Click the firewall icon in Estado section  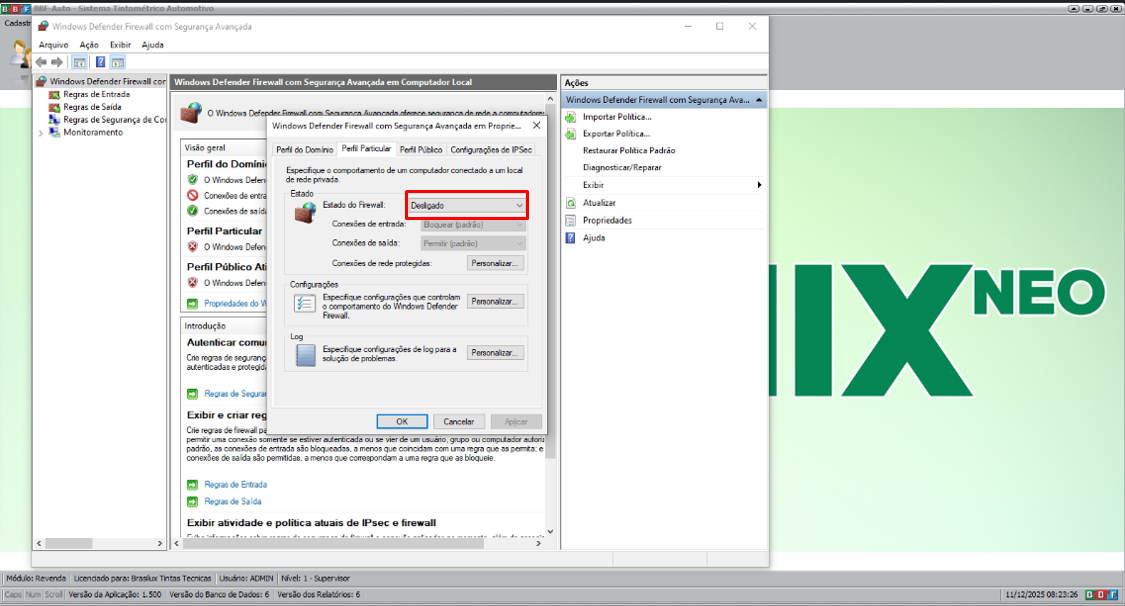(x=305, y=212)
